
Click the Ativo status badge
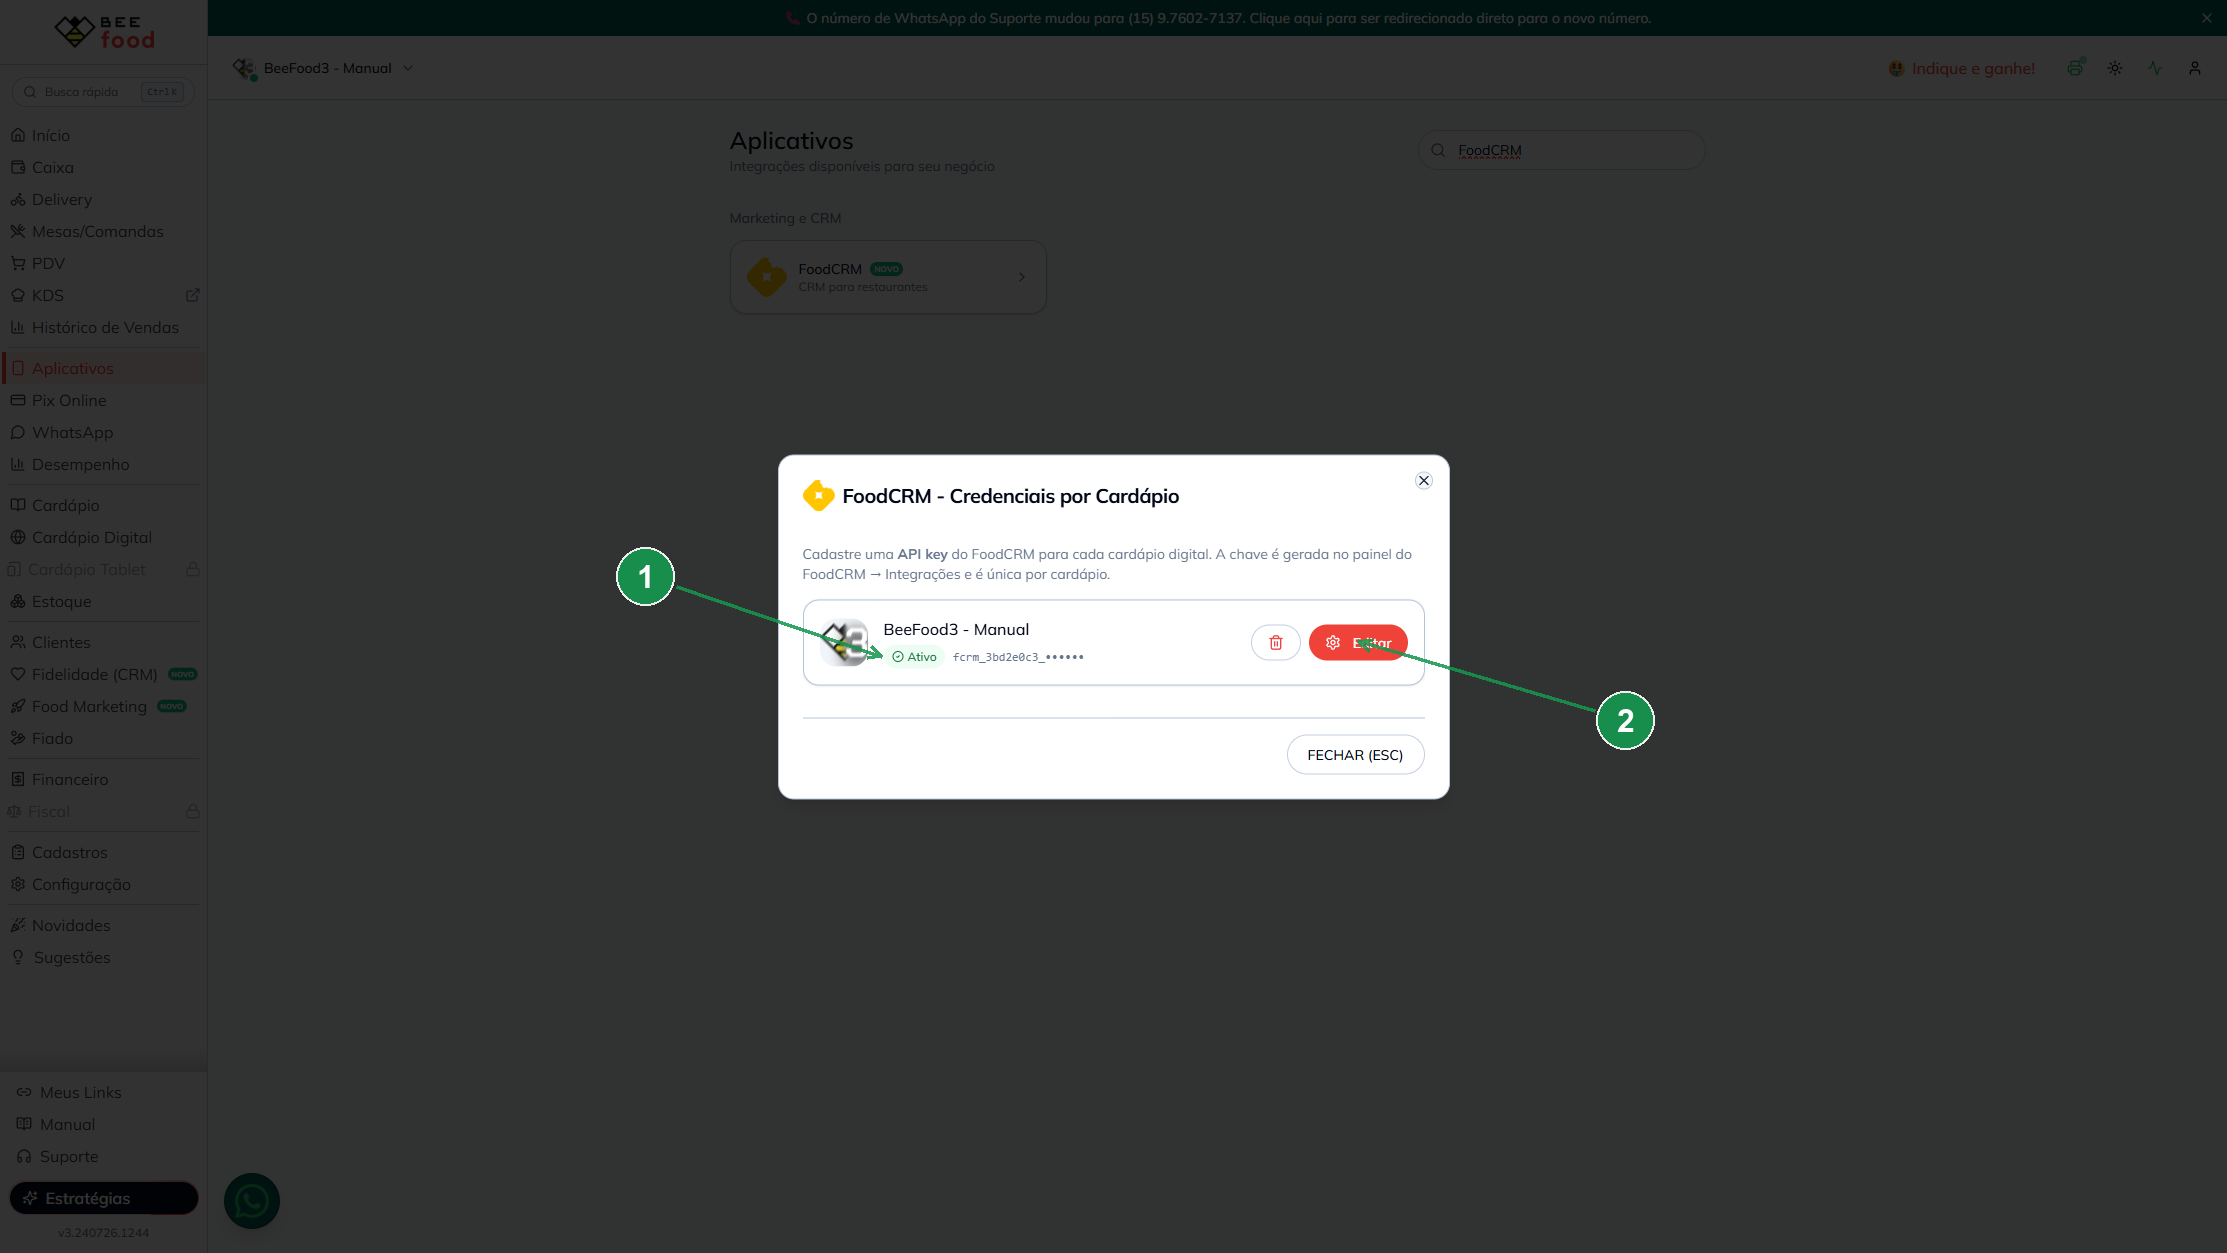[914, 657]
